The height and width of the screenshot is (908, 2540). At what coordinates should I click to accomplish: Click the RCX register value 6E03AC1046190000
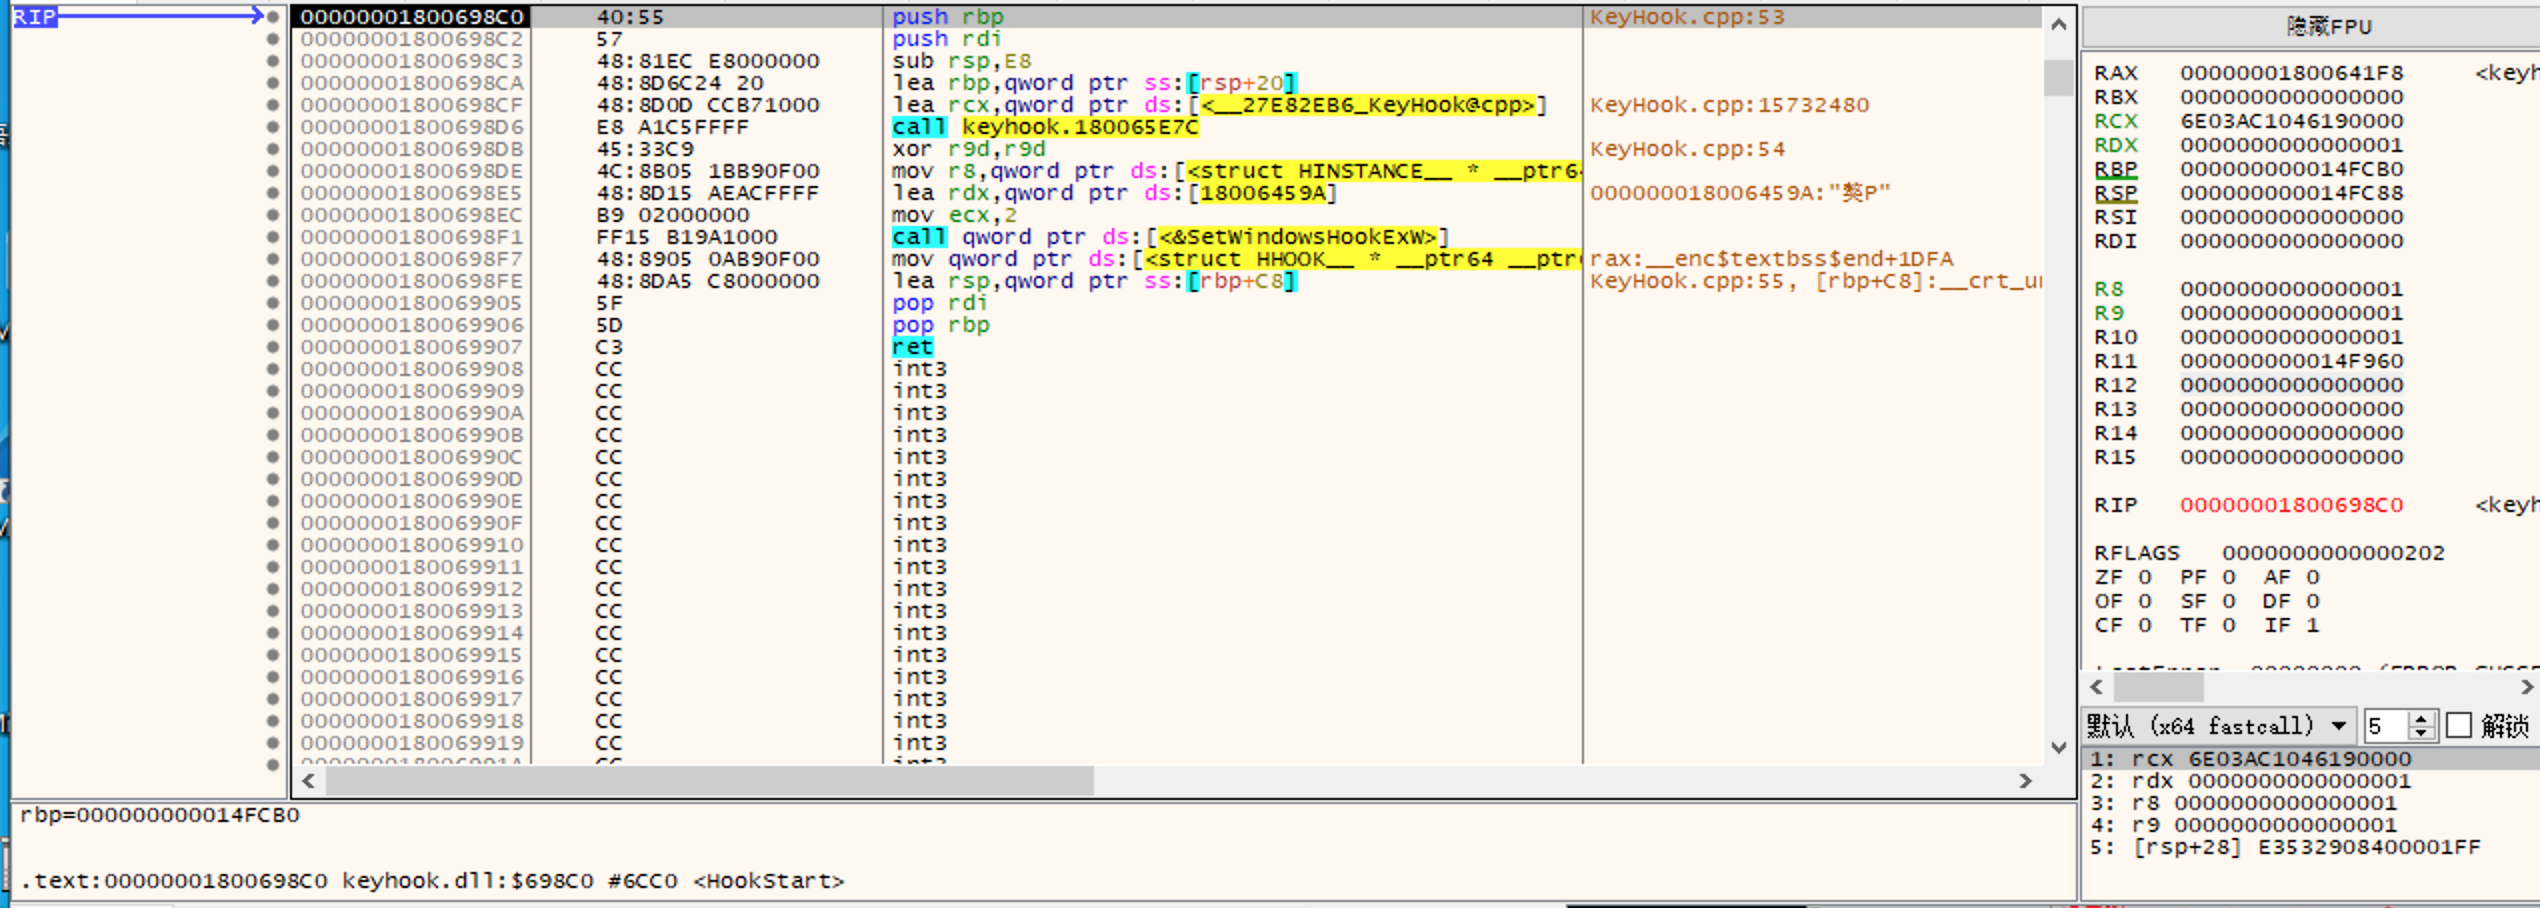coord(2291,121)
